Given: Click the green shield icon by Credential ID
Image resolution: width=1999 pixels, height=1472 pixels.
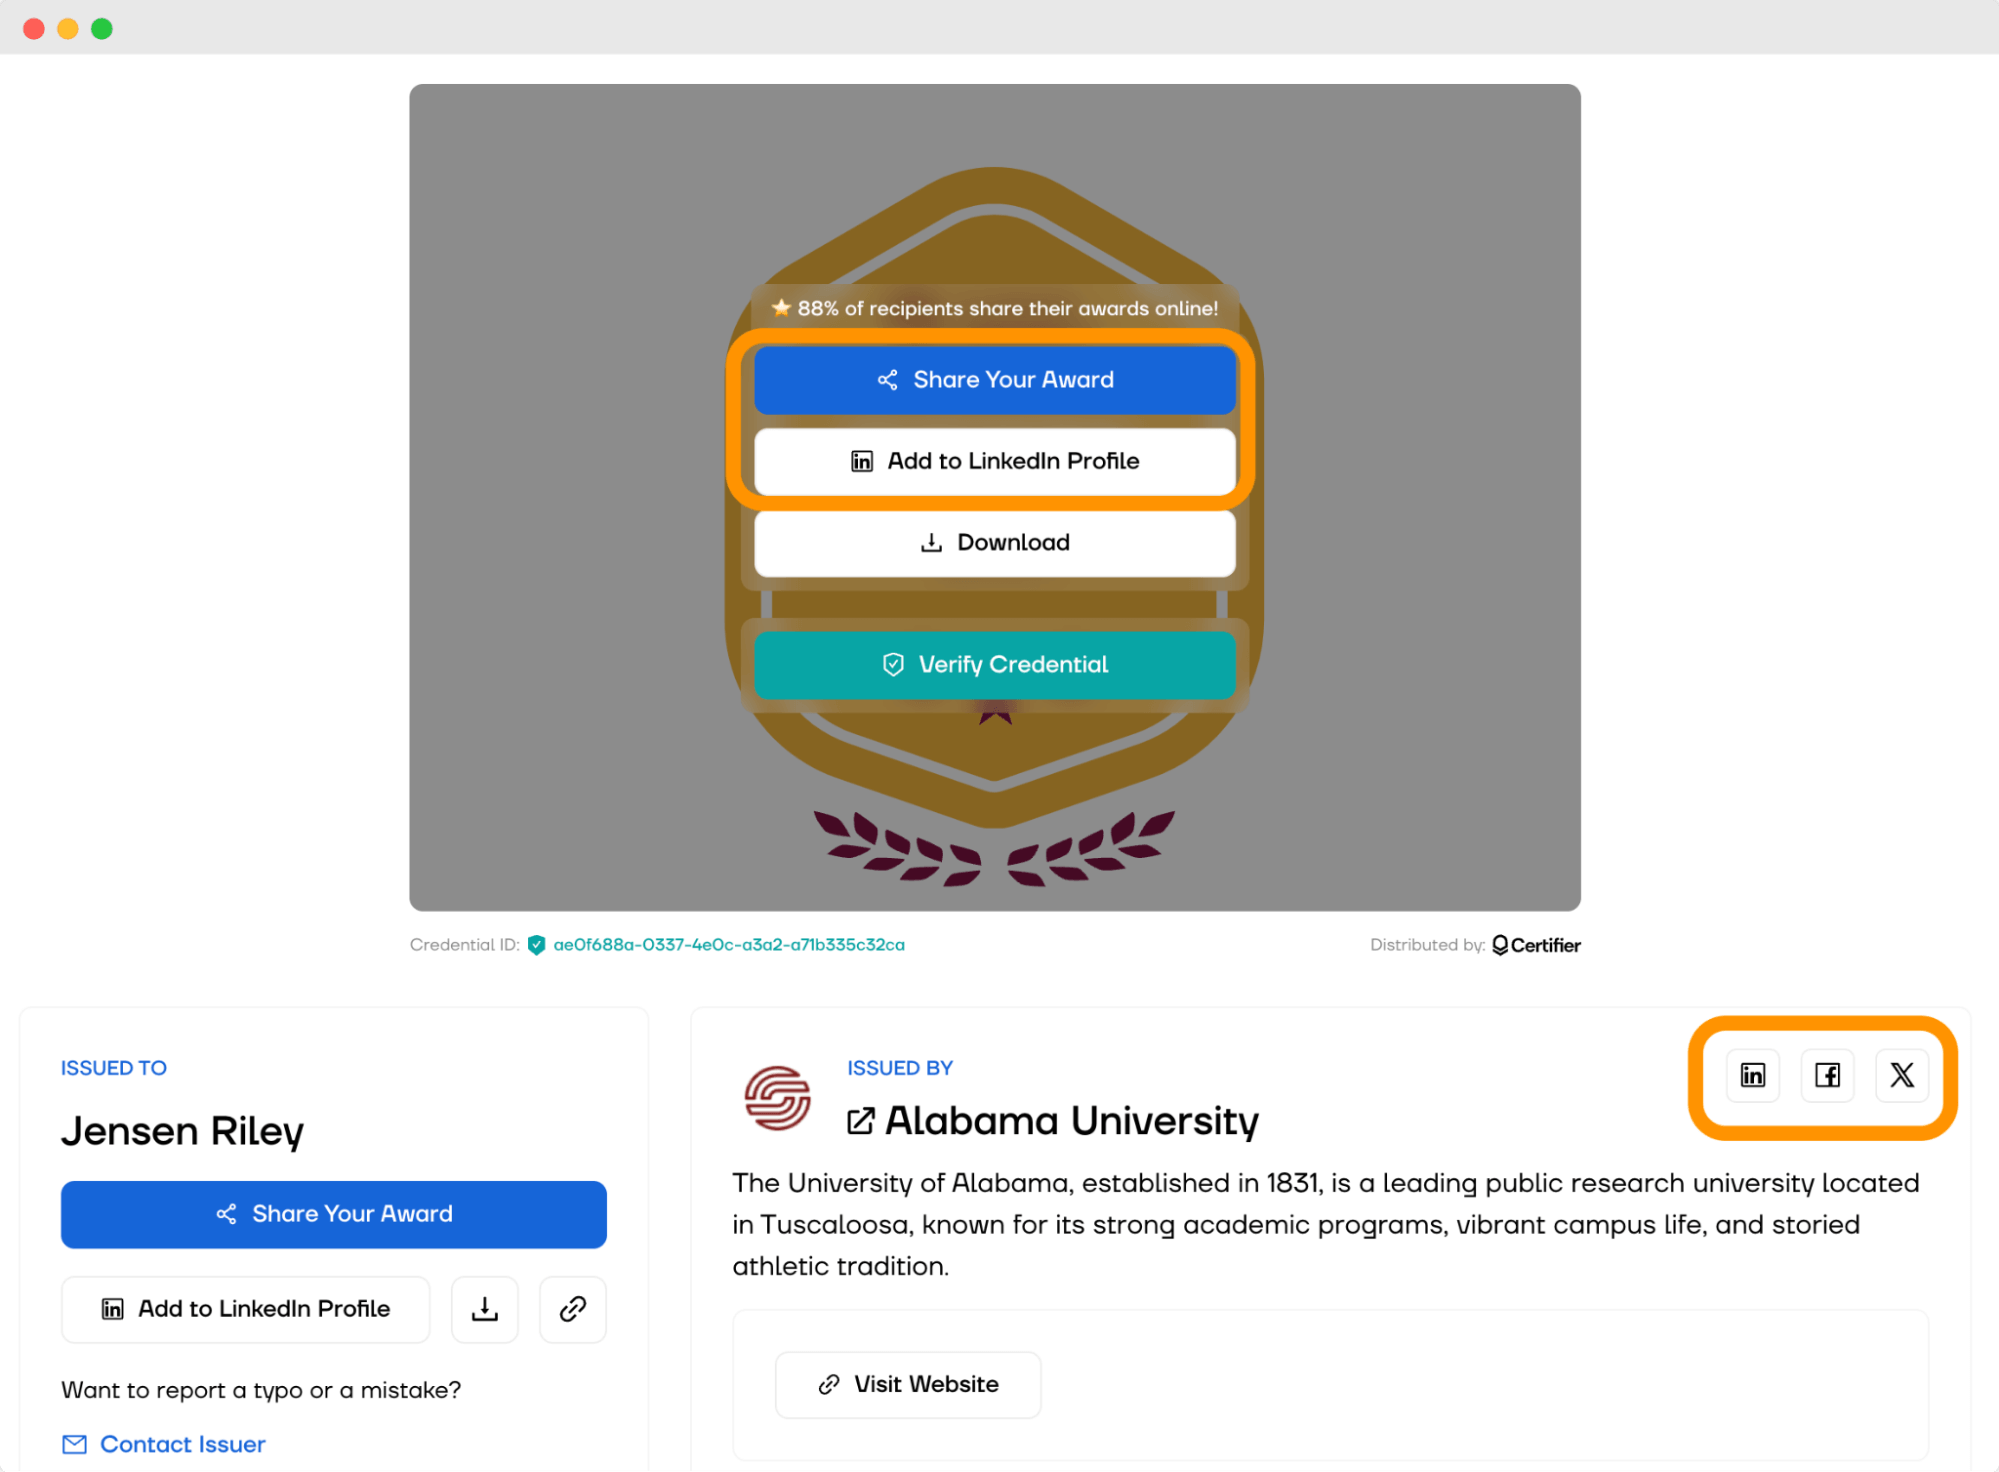Looking at the screenshot, I should 537,945.
